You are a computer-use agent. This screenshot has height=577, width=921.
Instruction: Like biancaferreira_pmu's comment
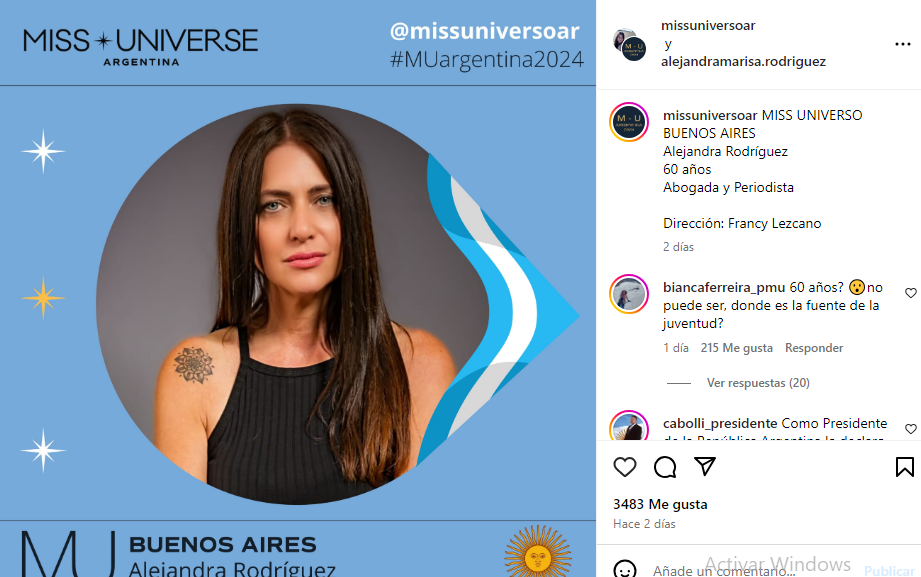[x=910, y=293]
